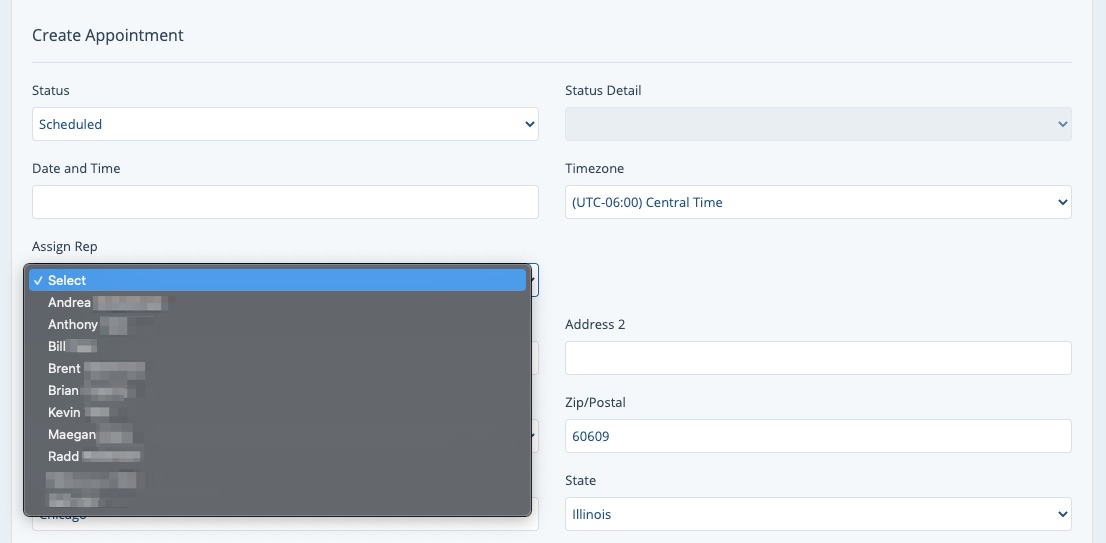Pick Anthony in the Assign Rep list
The height and width of the screenshot is (543, 1106).
[x=277, y=324]
